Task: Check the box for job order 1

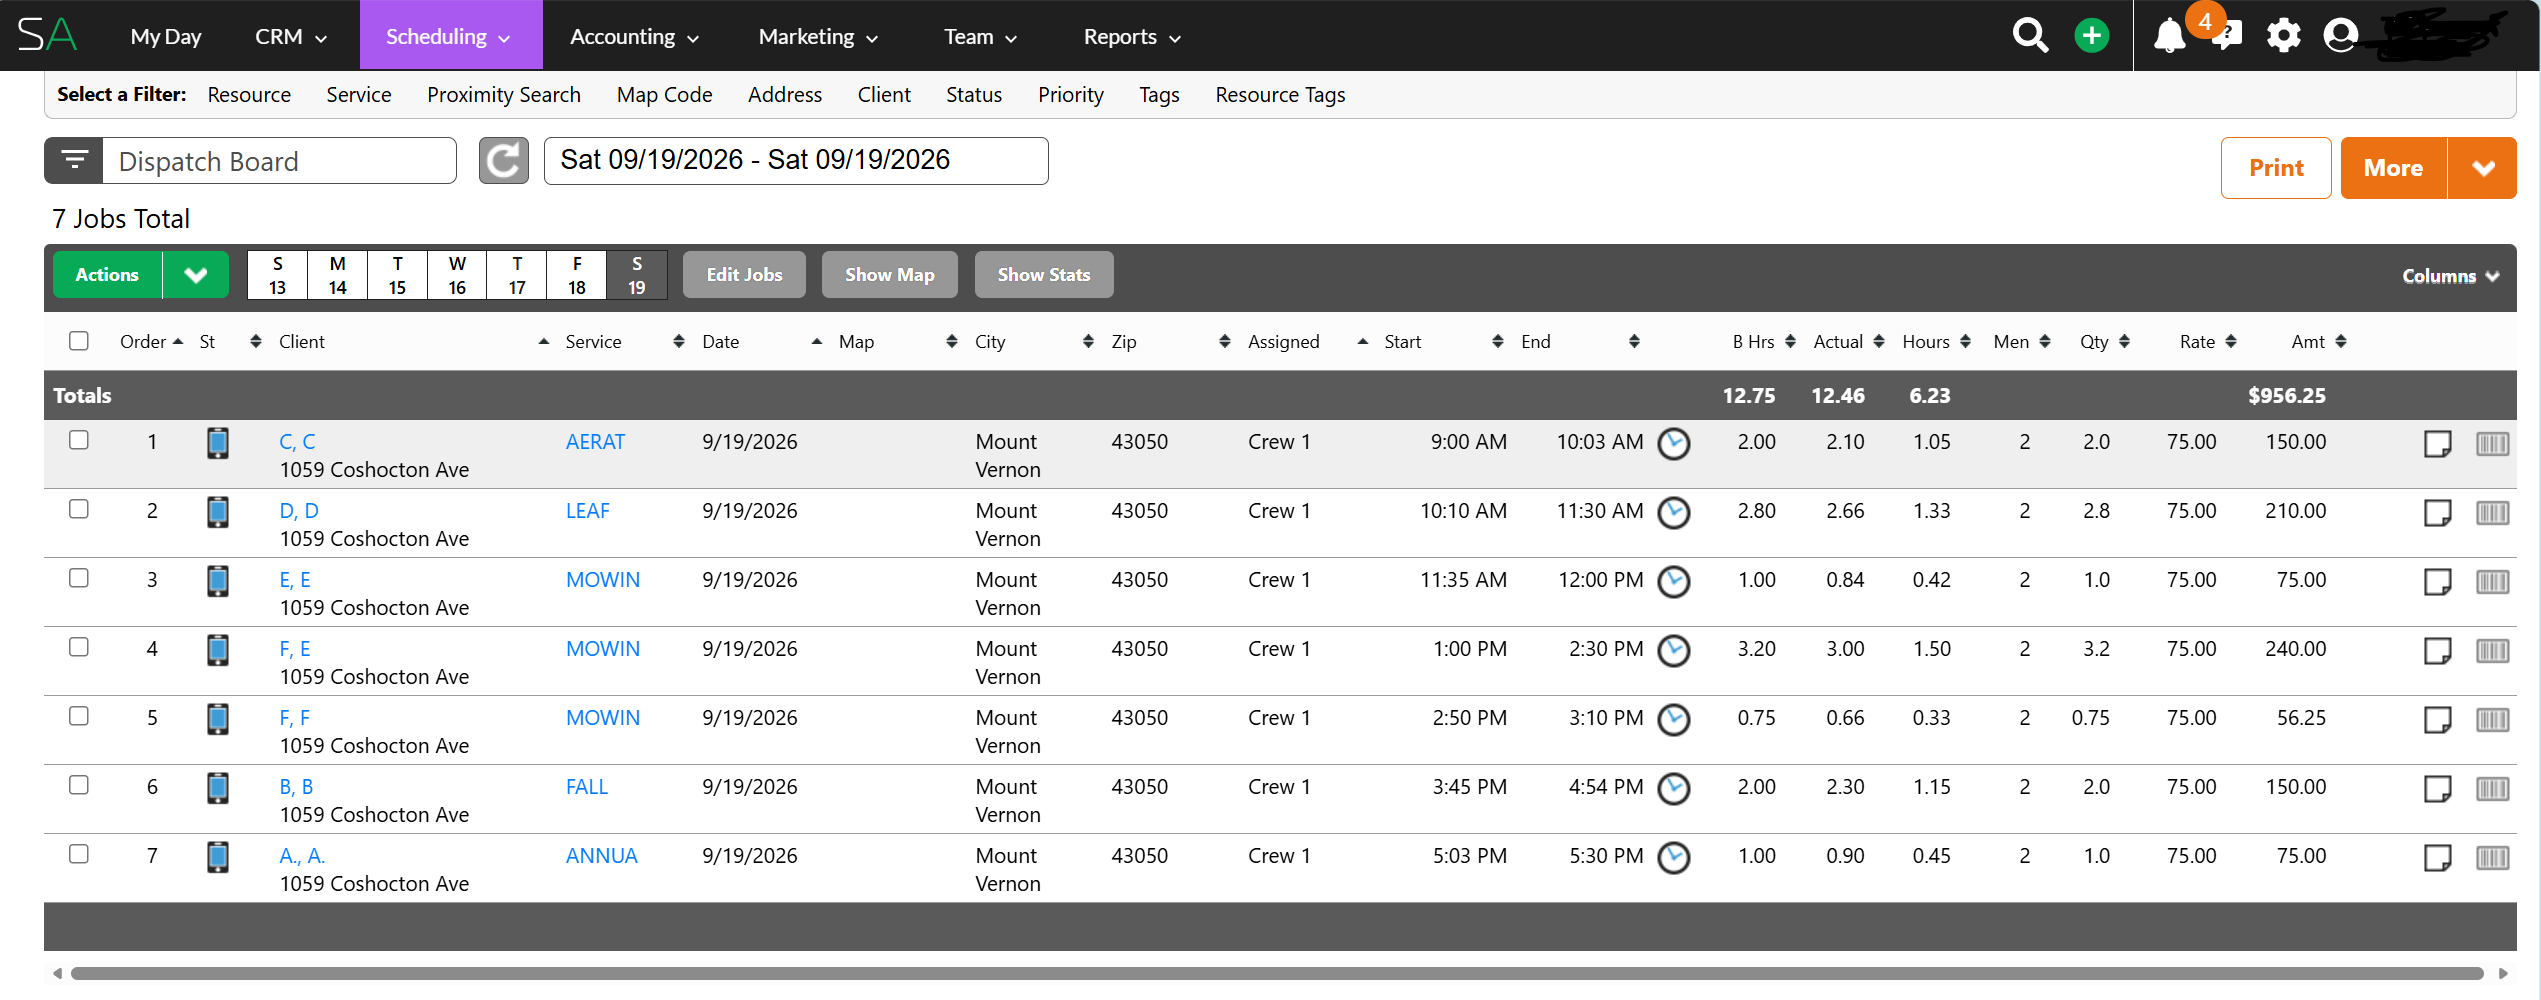Action: [x=79, y=440]
